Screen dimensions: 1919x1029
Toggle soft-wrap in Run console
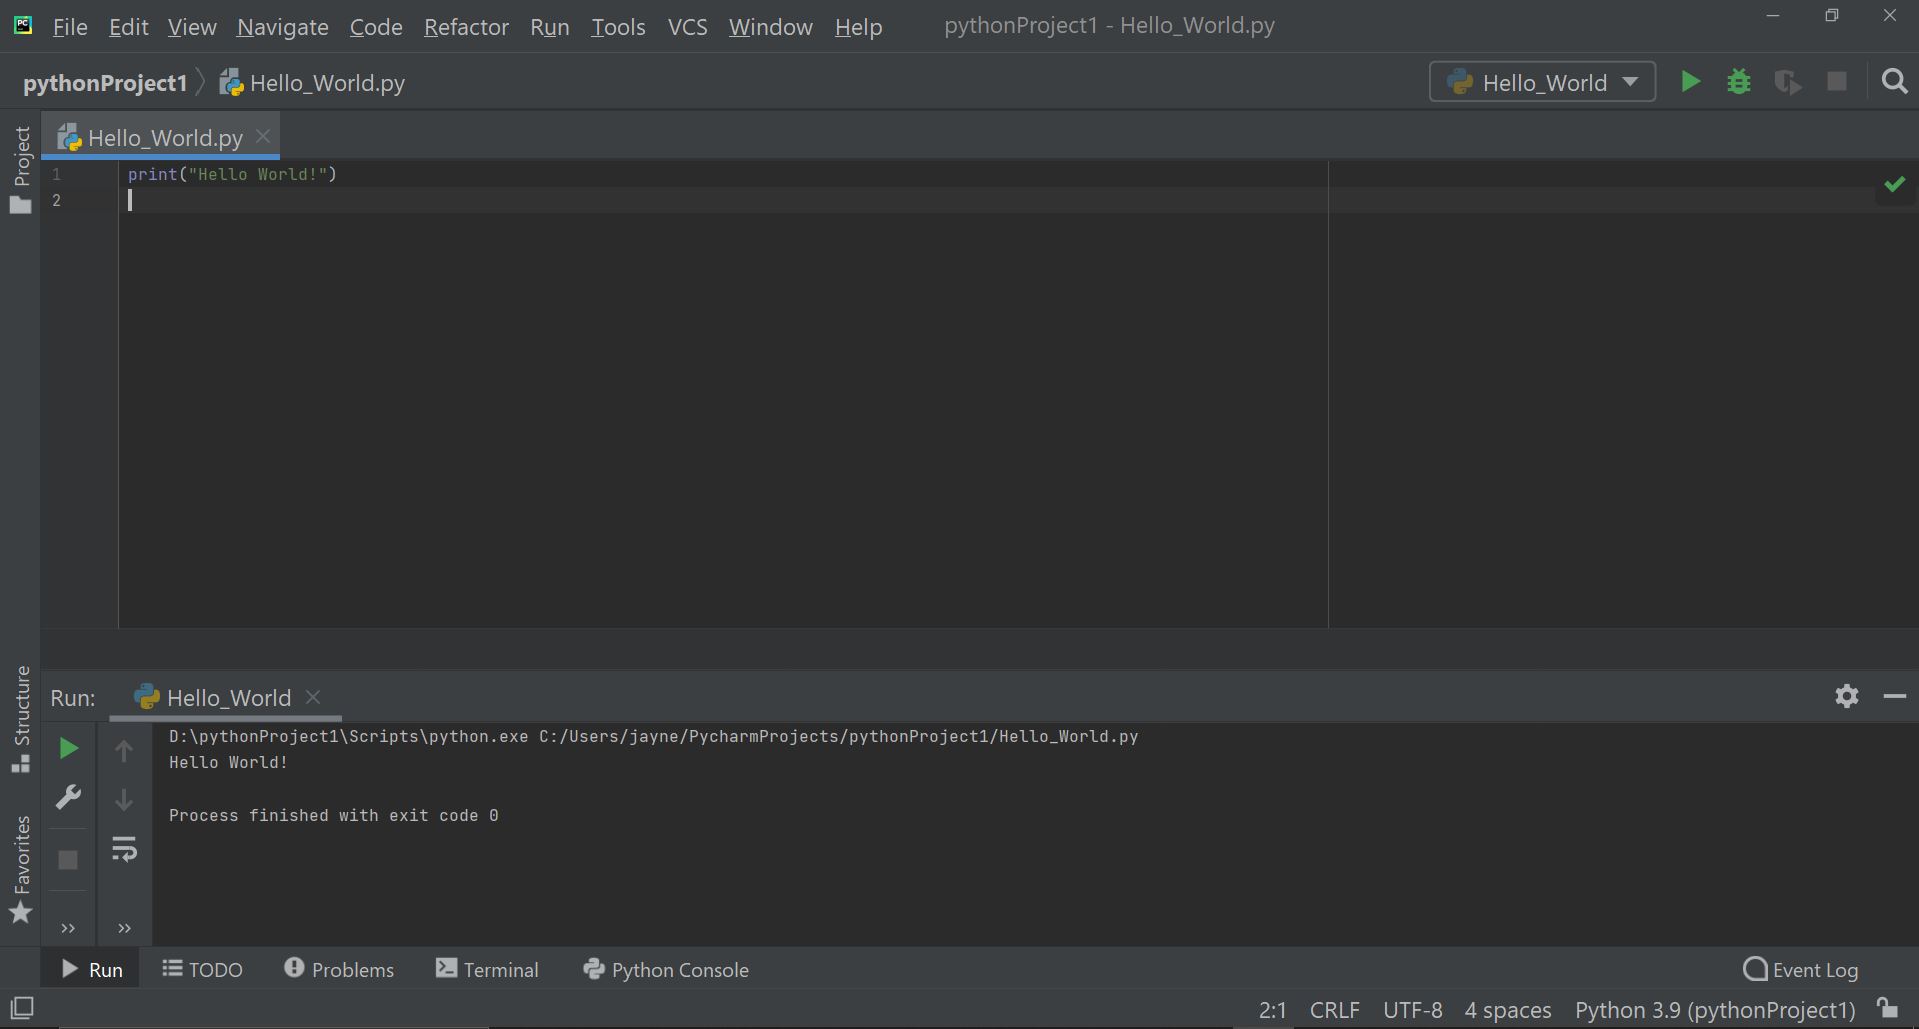tap(124, 850)
